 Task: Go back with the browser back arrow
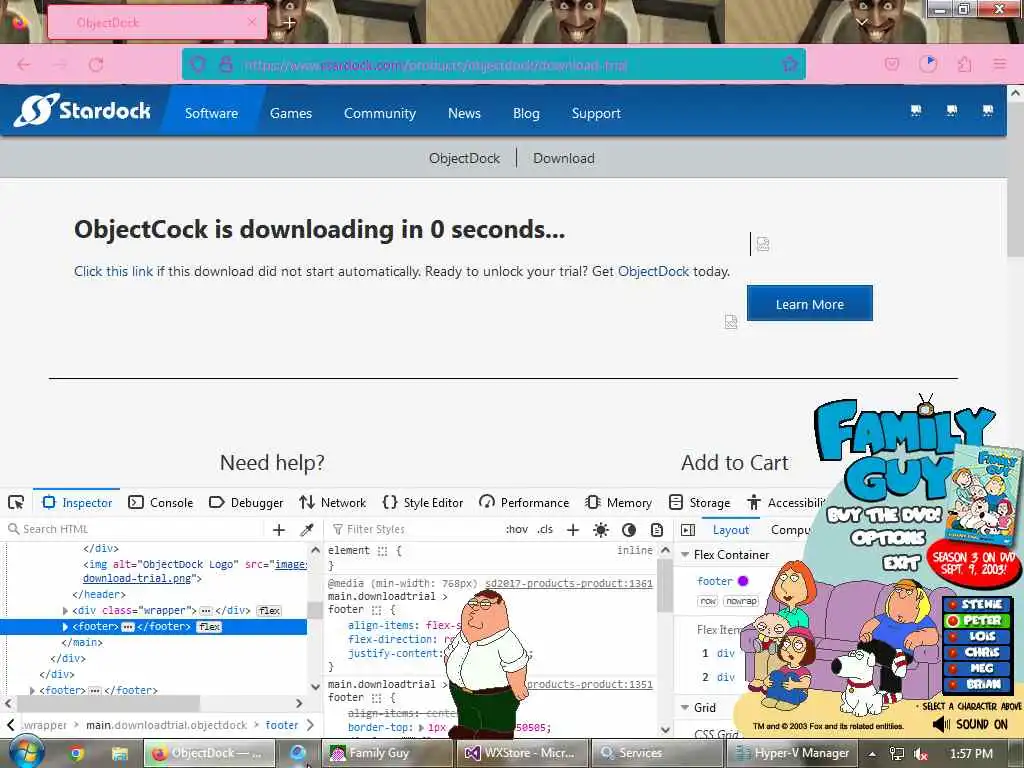pyautogui.click(x=24, y=65)
